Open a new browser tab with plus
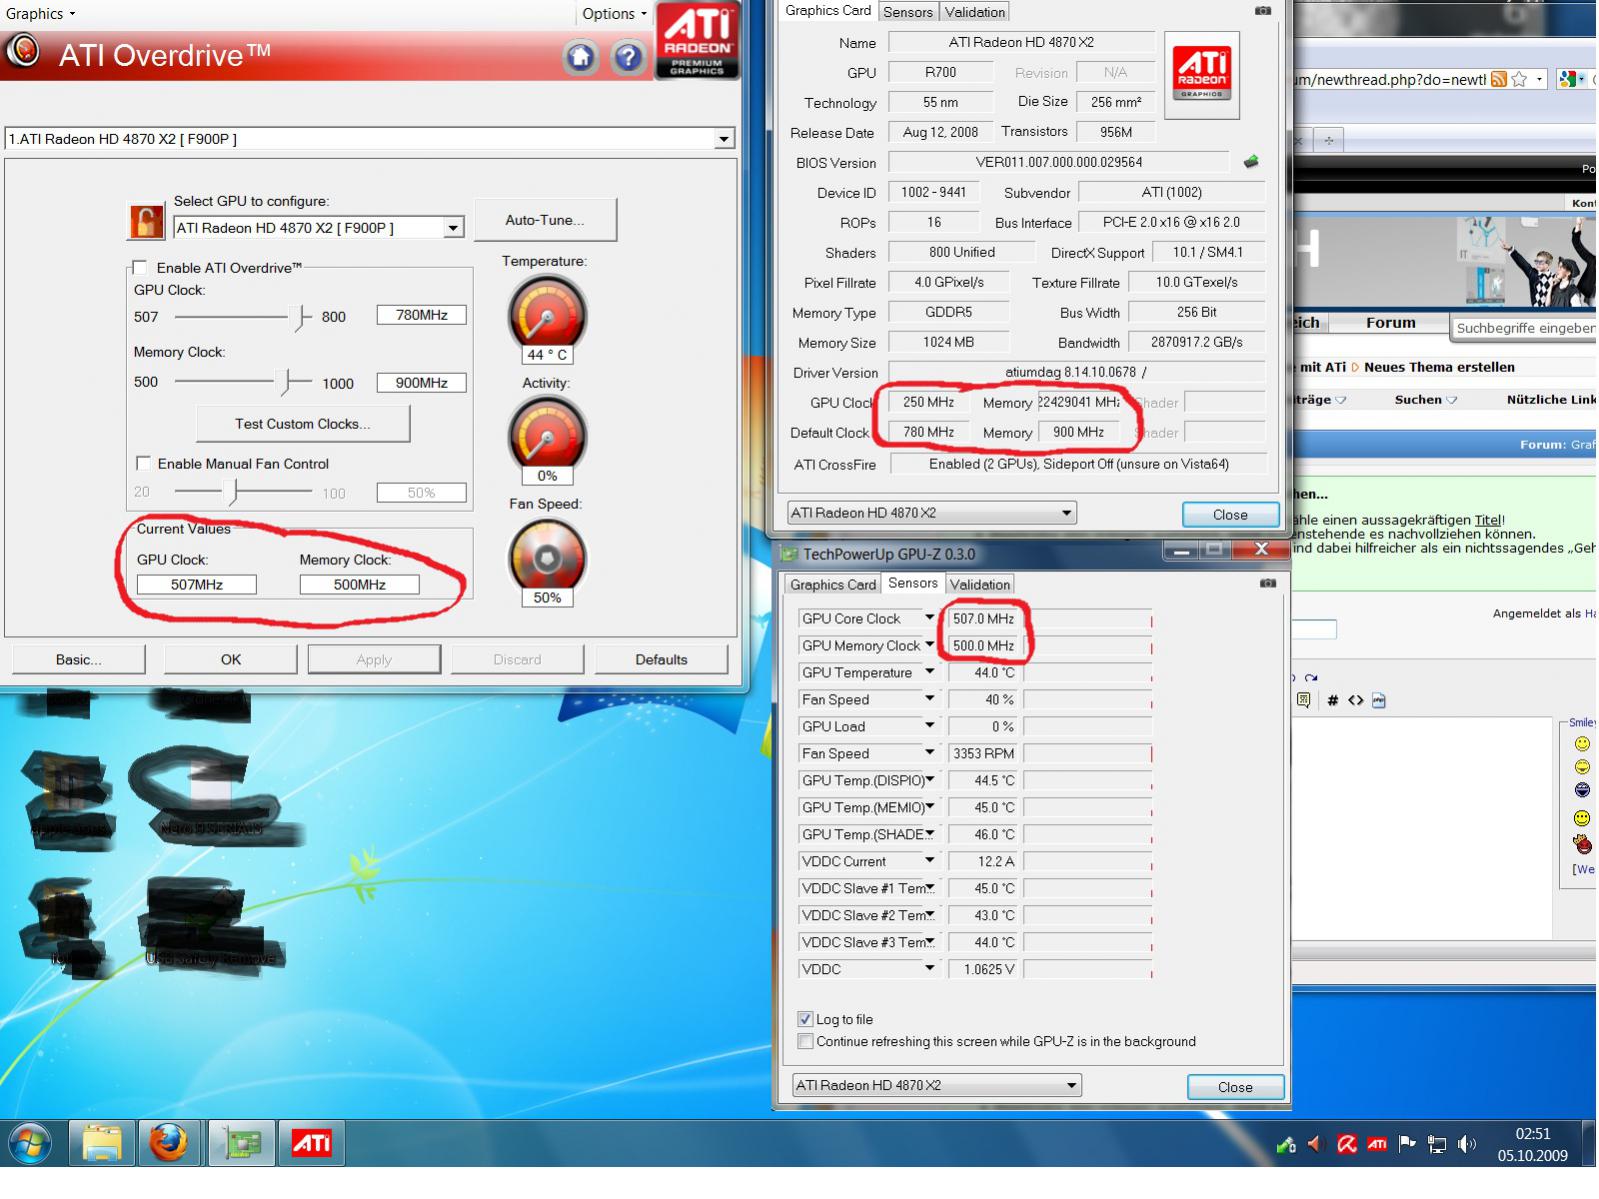The height and width of the screenshot is (1199, 1599). [1329, 140]
